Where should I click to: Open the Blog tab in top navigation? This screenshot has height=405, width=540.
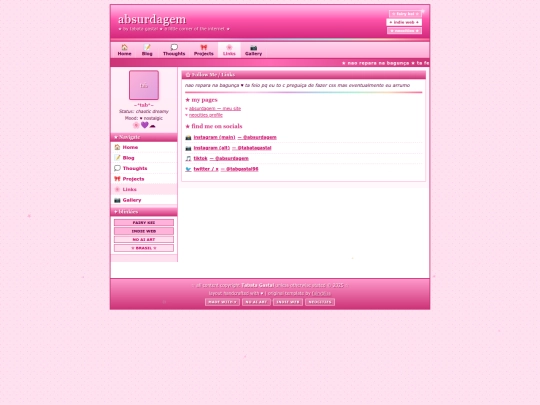tap(147, 50)
